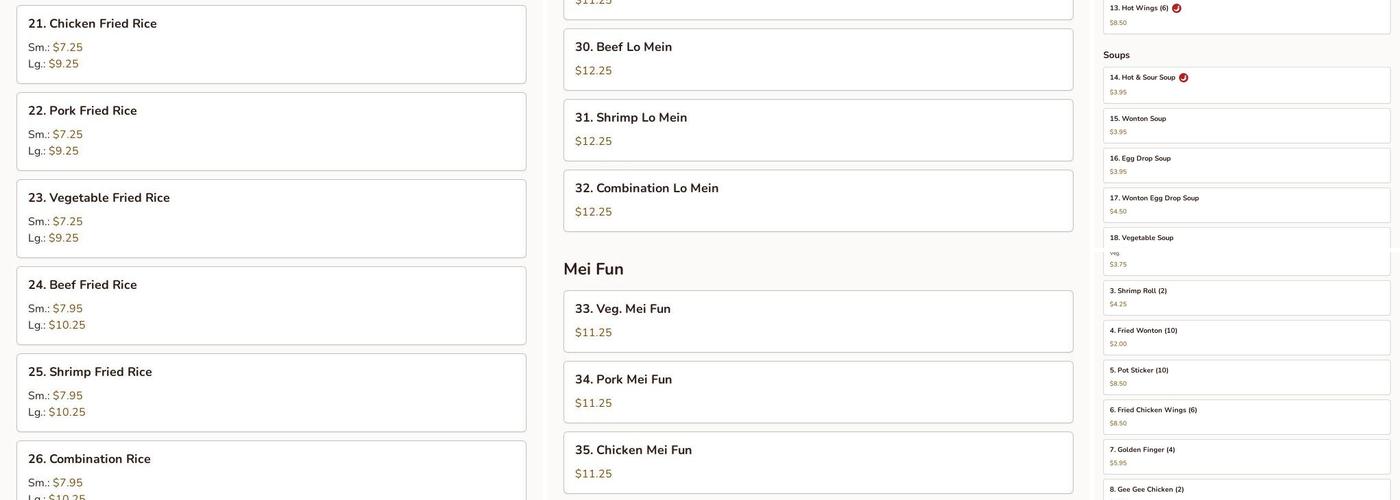This screenshot has height=500, width=1400.
Task: Select Combination Lo Mein
Action: tap(818, 200)
